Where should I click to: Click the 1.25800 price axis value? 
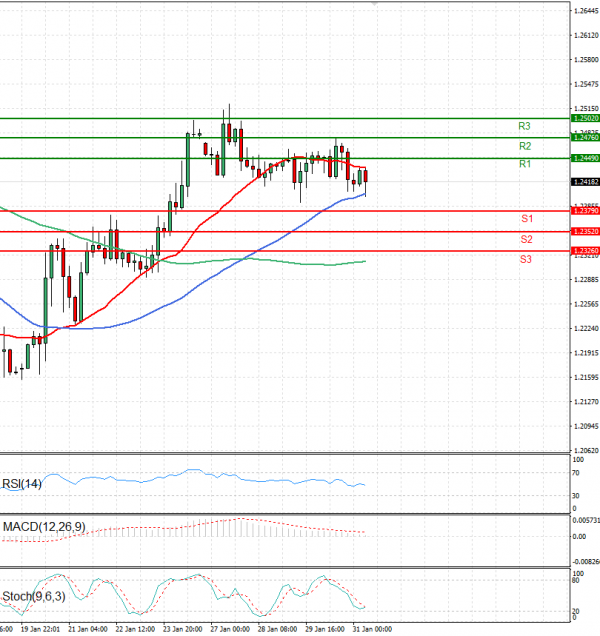[586, 60]
